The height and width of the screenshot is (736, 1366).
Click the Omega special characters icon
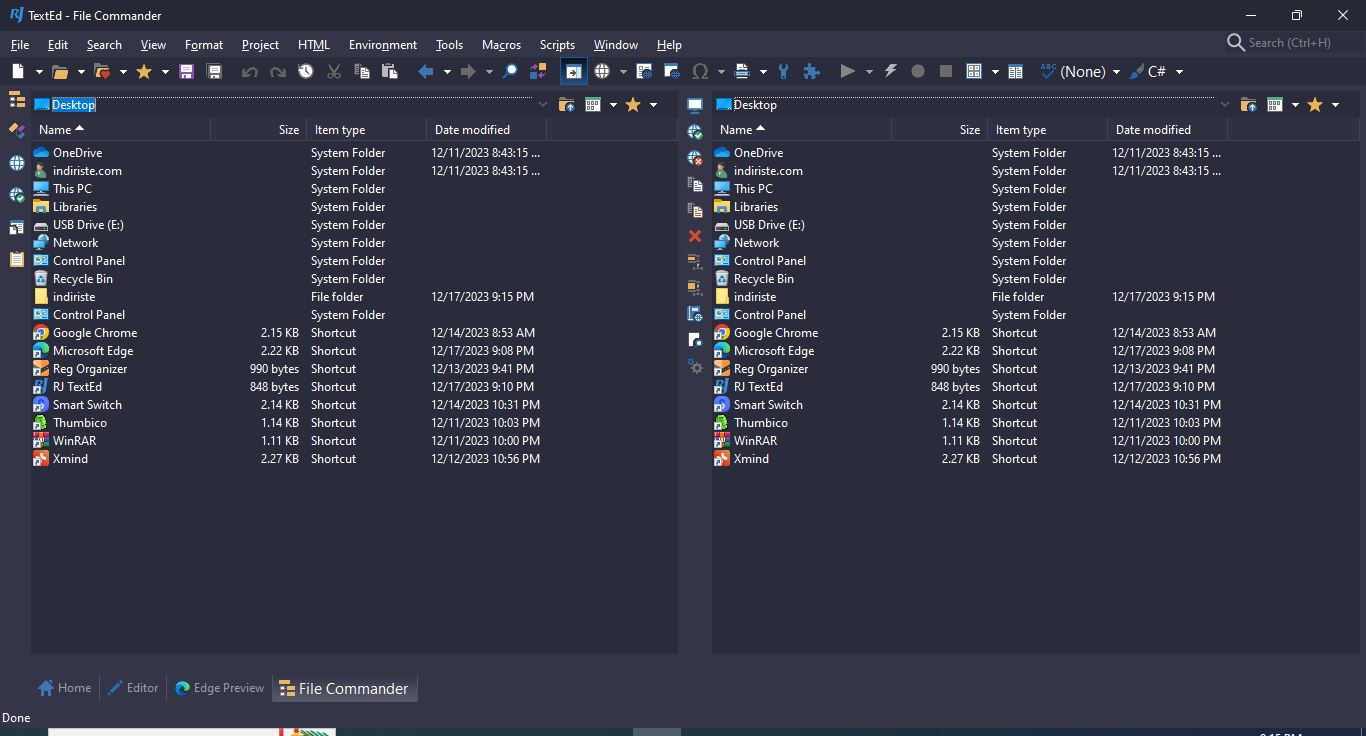point(700,72)
